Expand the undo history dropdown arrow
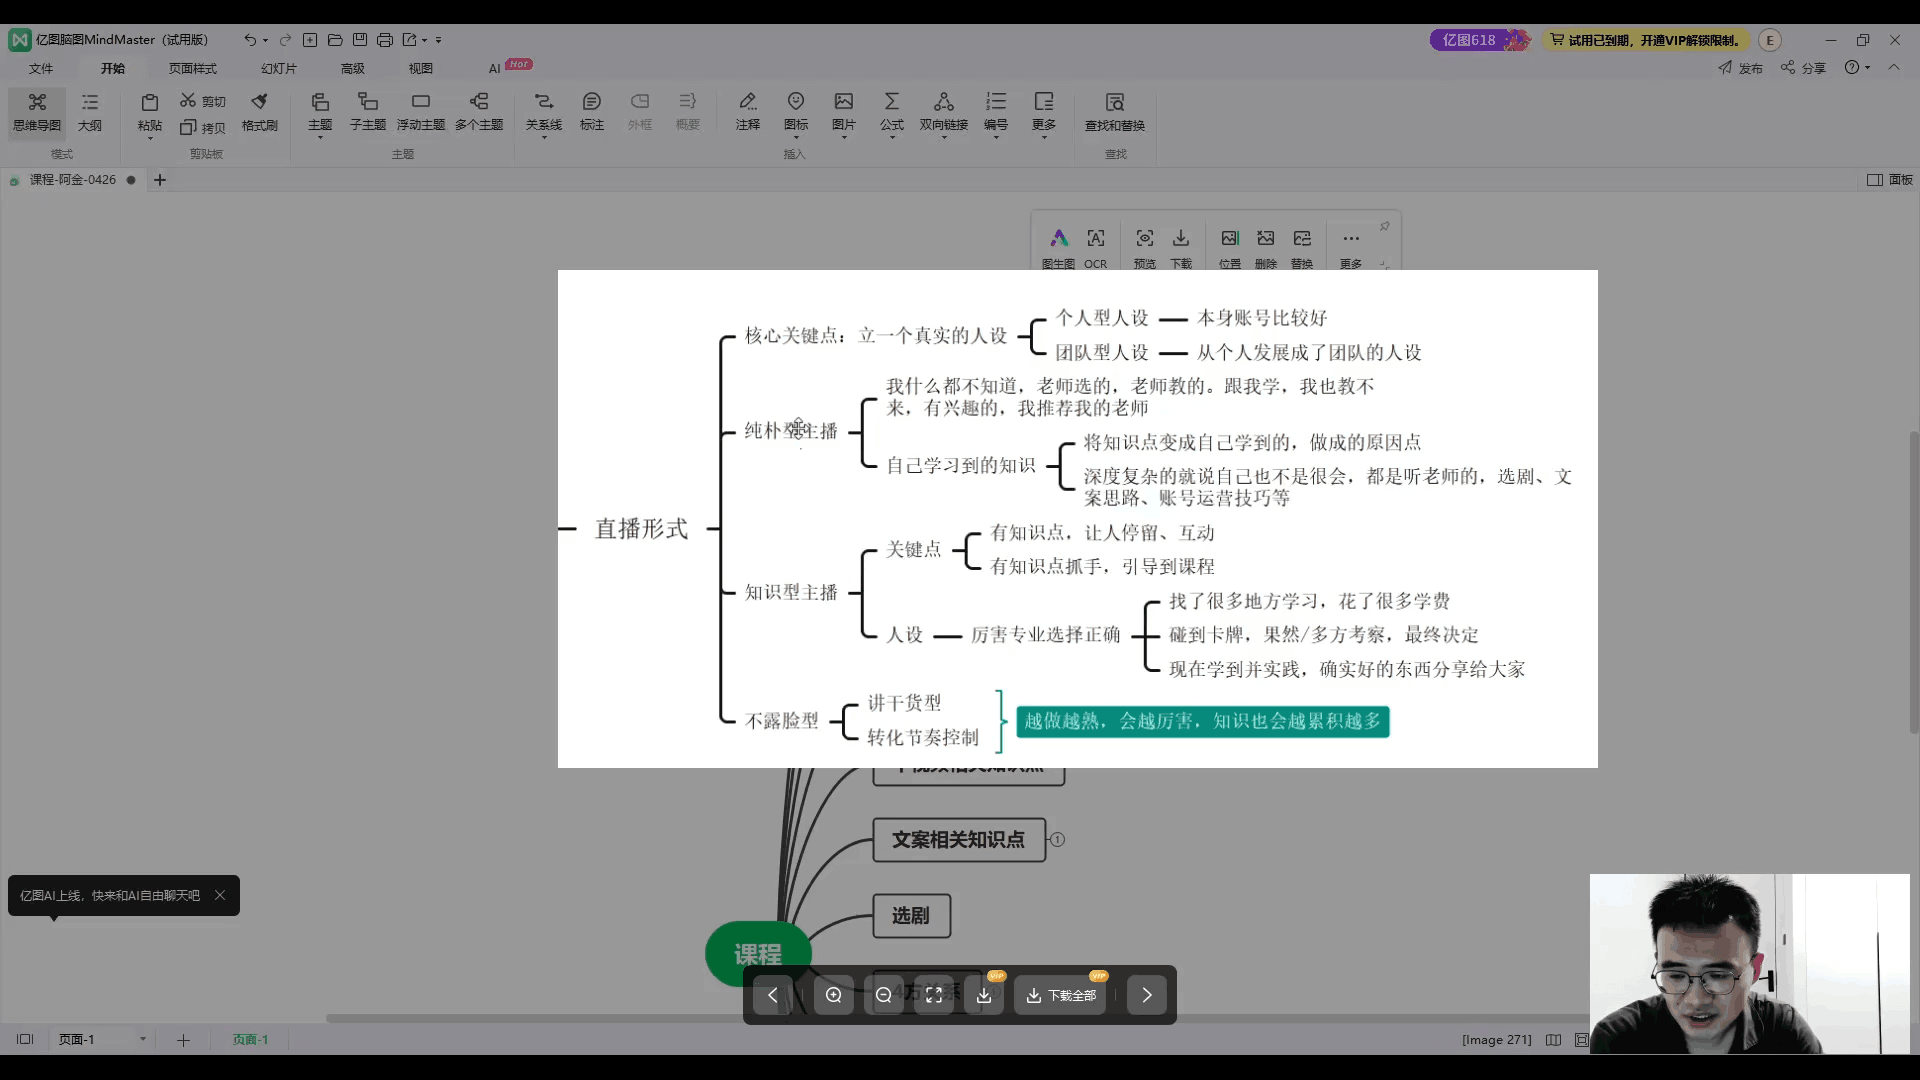Image resolution: width=1920 pixels, height=1080 pixels. pos(266,41)
